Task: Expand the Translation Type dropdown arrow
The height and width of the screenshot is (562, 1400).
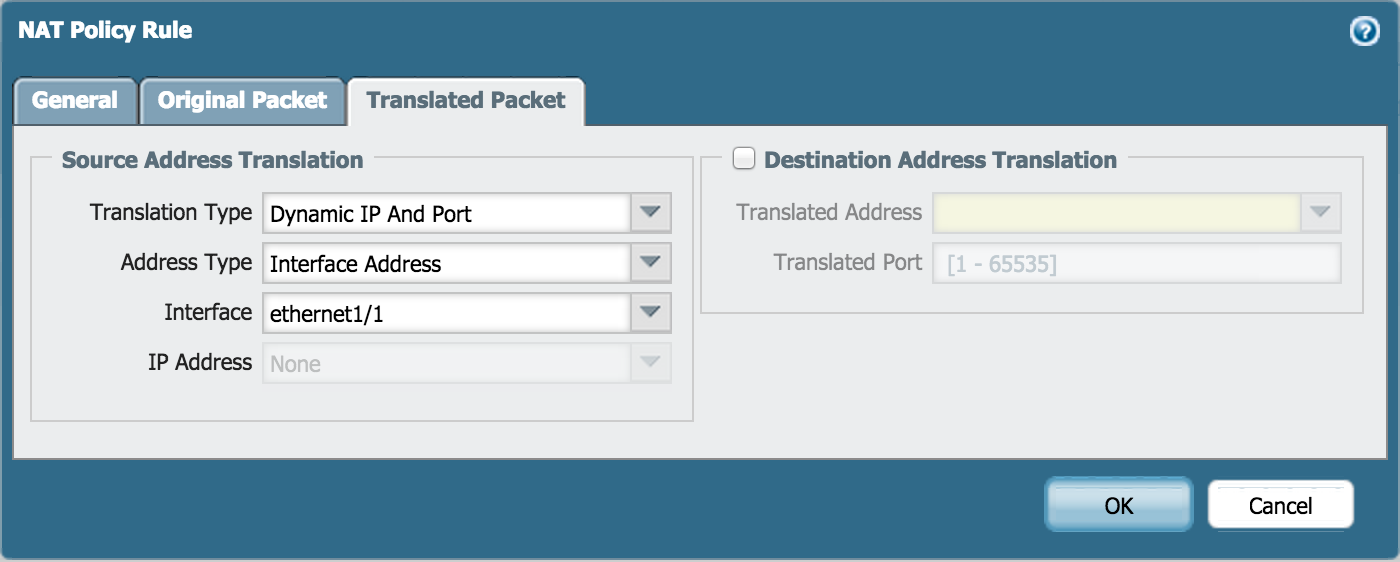Action: (650, 213)
